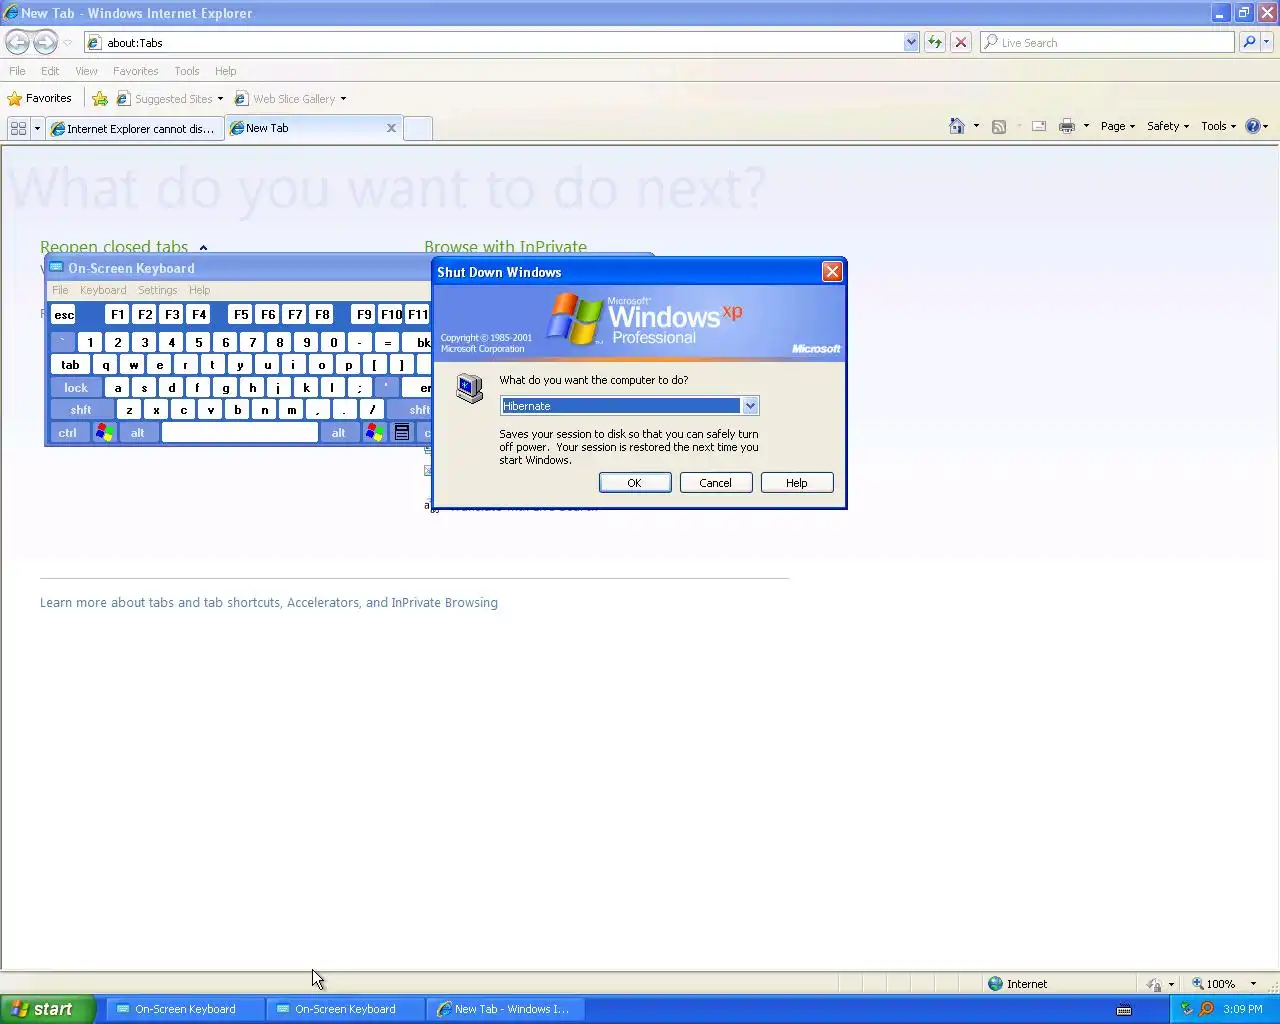The height and width of the screenshot is (1024, 1280).
Task: Click the first On-Screen Keyboard taskbar button
Action: click(x=185, y=1009)
